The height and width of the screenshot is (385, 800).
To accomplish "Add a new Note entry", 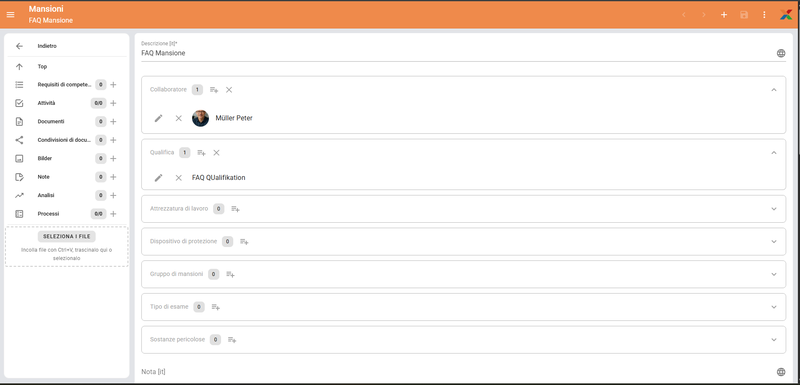I will tap(113, 177).
